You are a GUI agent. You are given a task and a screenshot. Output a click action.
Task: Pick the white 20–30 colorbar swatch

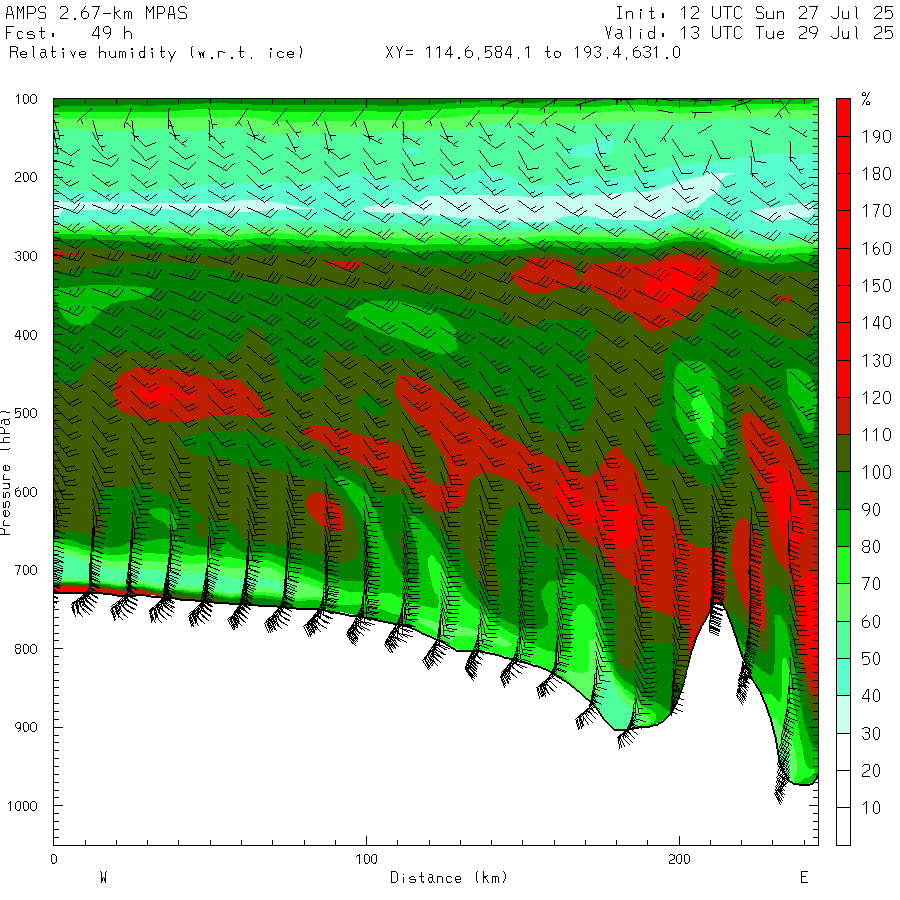(843, 752)
